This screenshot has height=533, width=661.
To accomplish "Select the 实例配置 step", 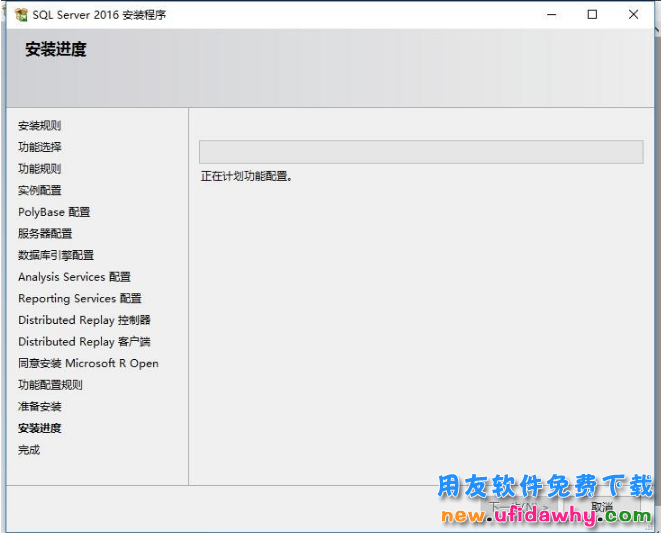I will [39, 190].
